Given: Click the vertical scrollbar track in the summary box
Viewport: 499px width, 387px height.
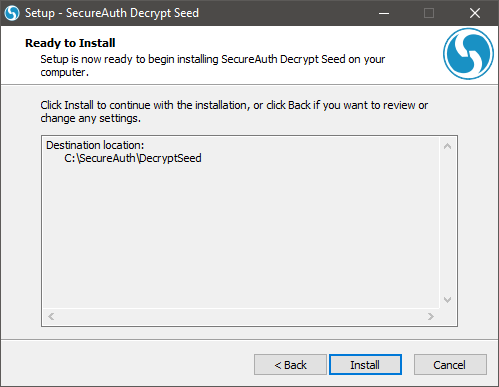Looking at the screenshot, I should tap(448, 223).
